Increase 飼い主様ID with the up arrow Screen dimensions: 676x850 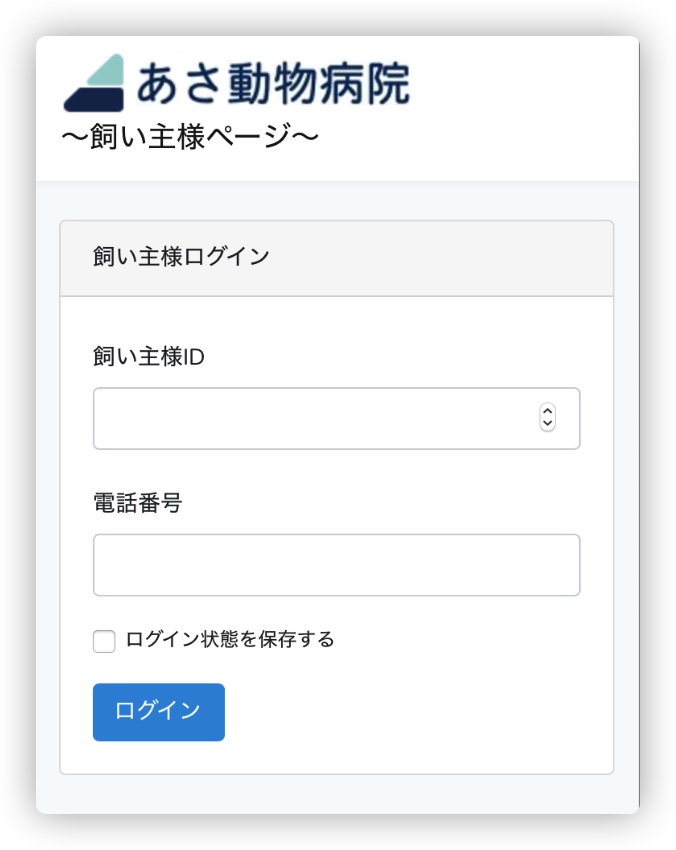pos(548,411)
